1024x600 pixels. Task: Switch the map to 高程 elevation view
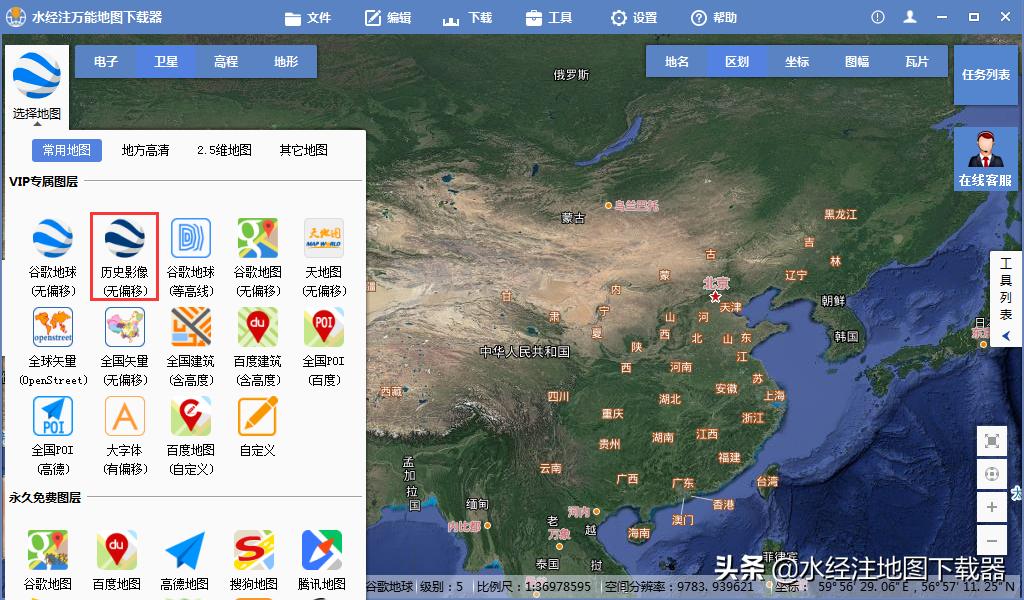coord(225,61)
